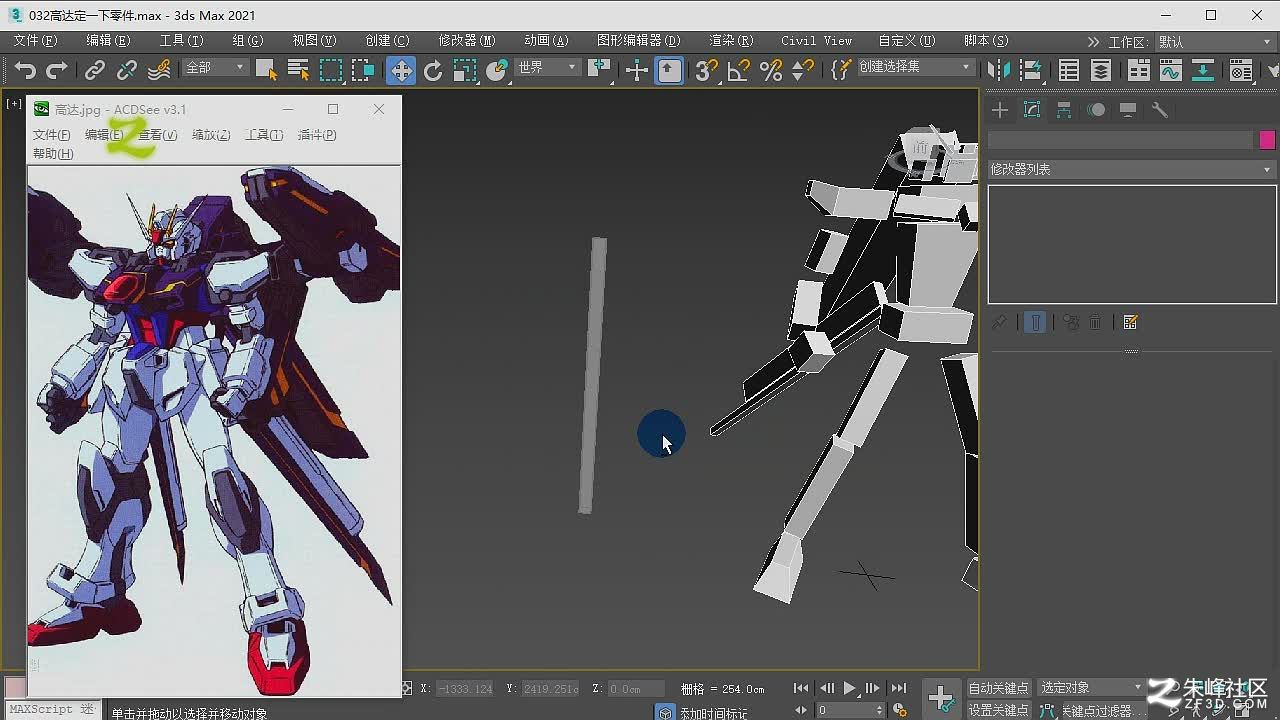The height and width of the screenshot is (720, 1280).
Task: Choose the Select and Place tool
Action: tap(497, 70)
